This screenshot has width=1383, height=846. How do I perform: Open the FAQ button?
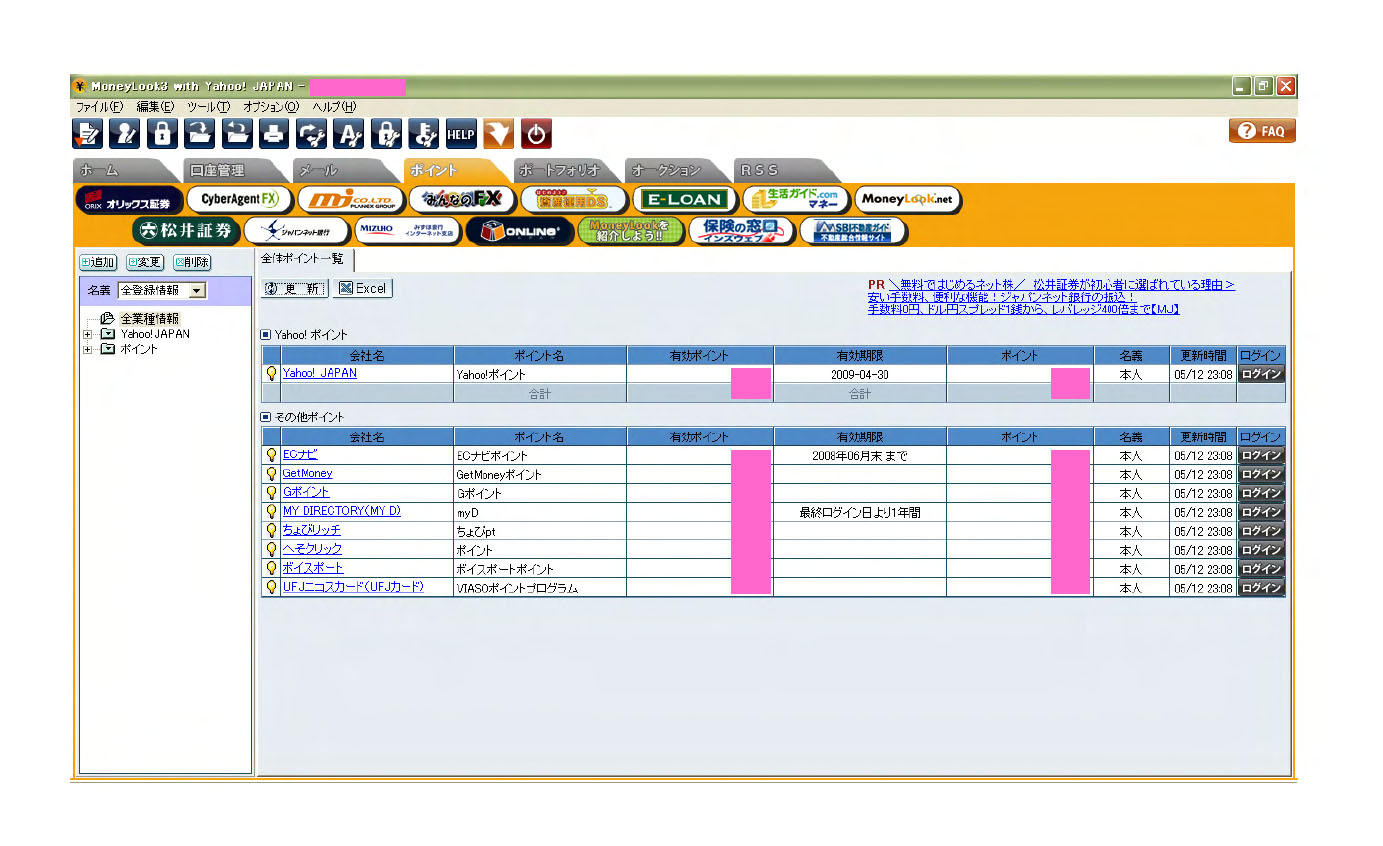1262,131
